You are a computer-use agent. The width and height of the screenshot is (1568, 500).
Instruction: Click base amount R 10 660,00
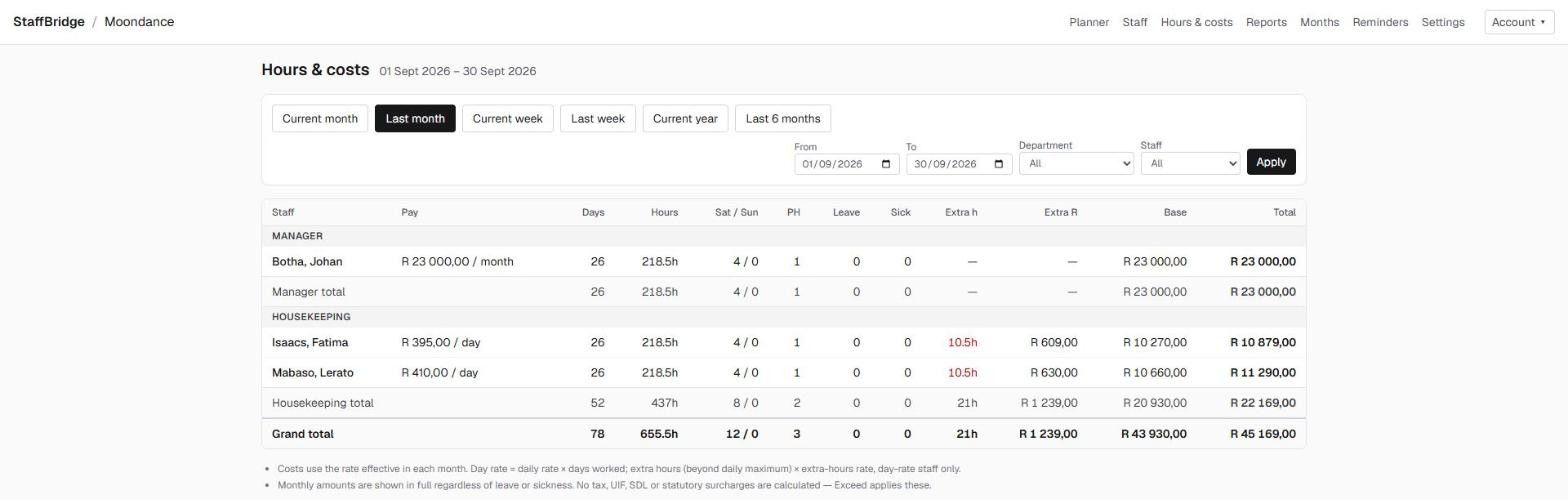1155,373
